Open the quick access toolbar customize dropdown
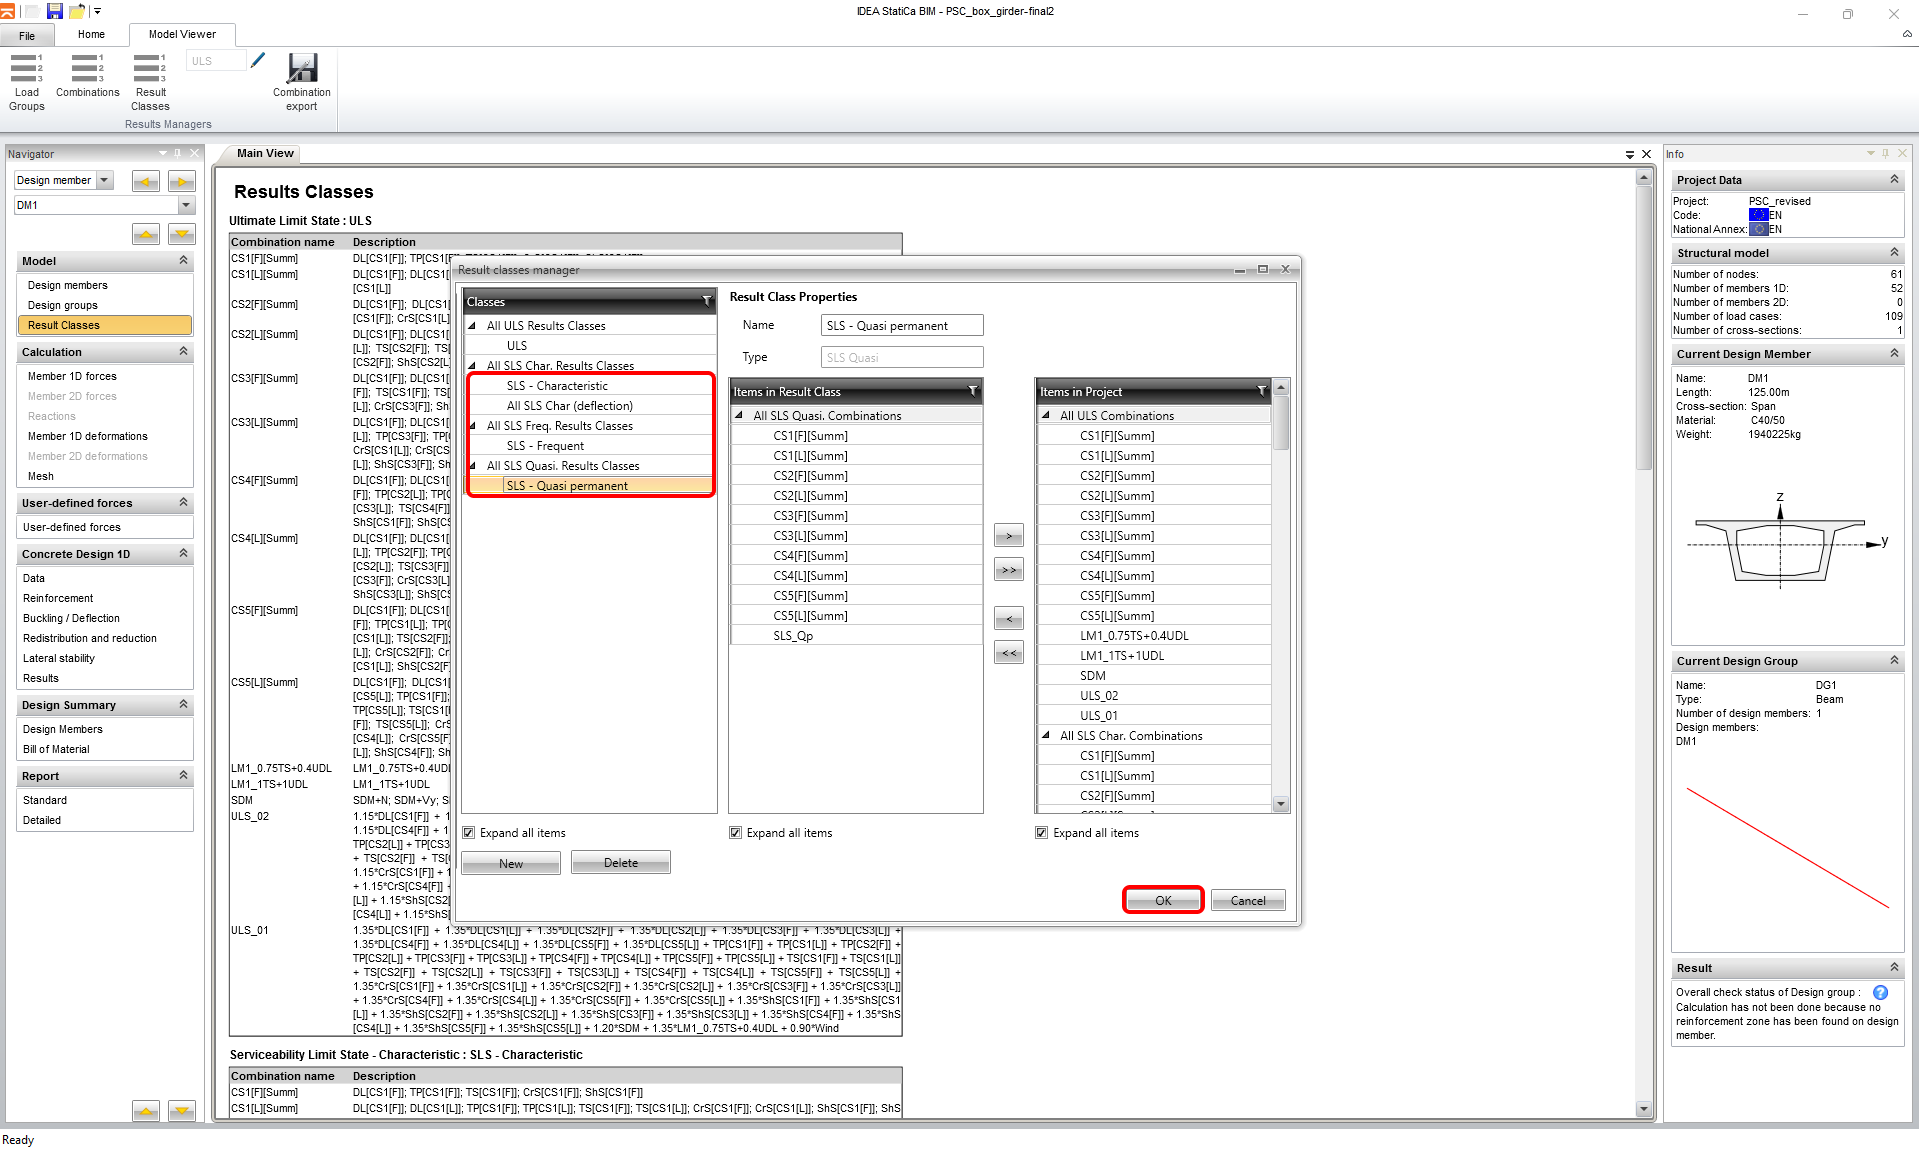The width and height of the screenshot is (1919, 1152). pyautogui.click(x=97, y=11)
